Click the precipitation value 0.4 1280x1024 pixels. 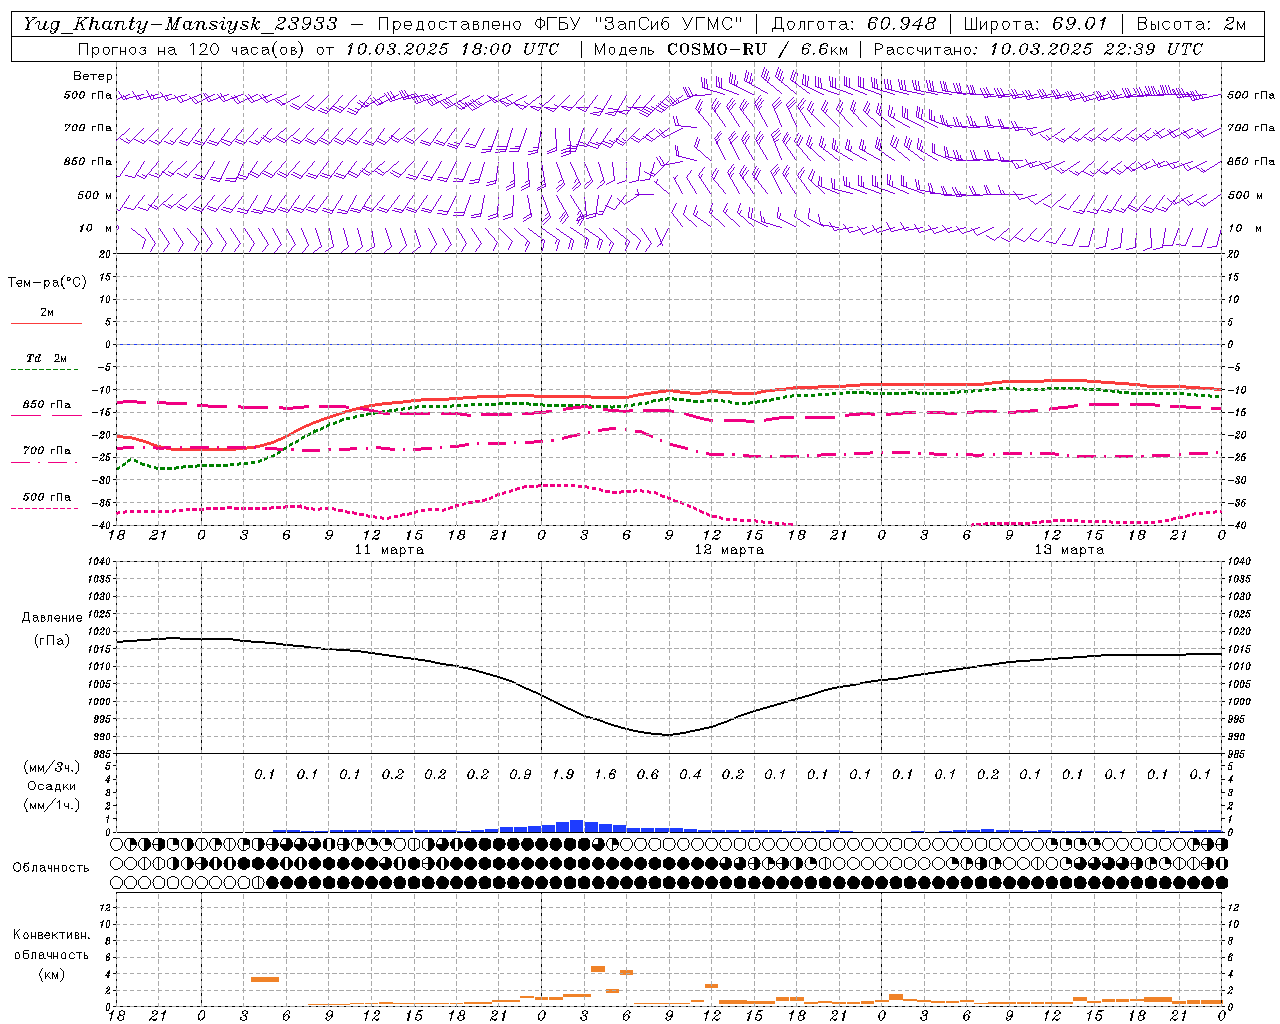pos(690,774)
